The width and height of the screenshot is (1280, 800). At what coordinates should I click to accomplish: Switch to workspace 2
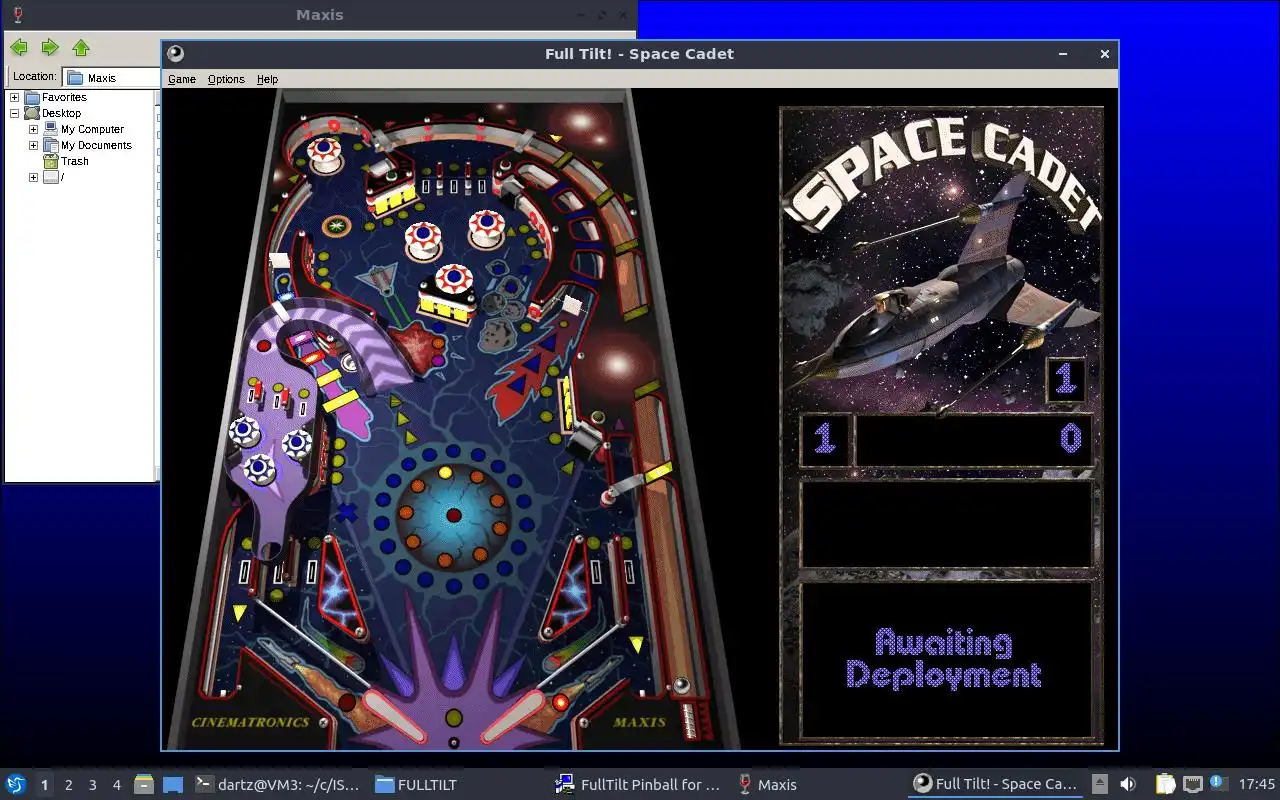coord(68,785)
